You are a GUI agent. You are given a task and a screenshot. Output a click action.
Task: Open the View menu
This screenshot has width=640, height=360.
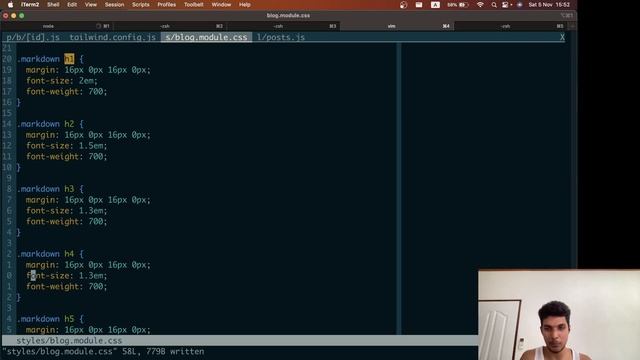pos(91,5)
